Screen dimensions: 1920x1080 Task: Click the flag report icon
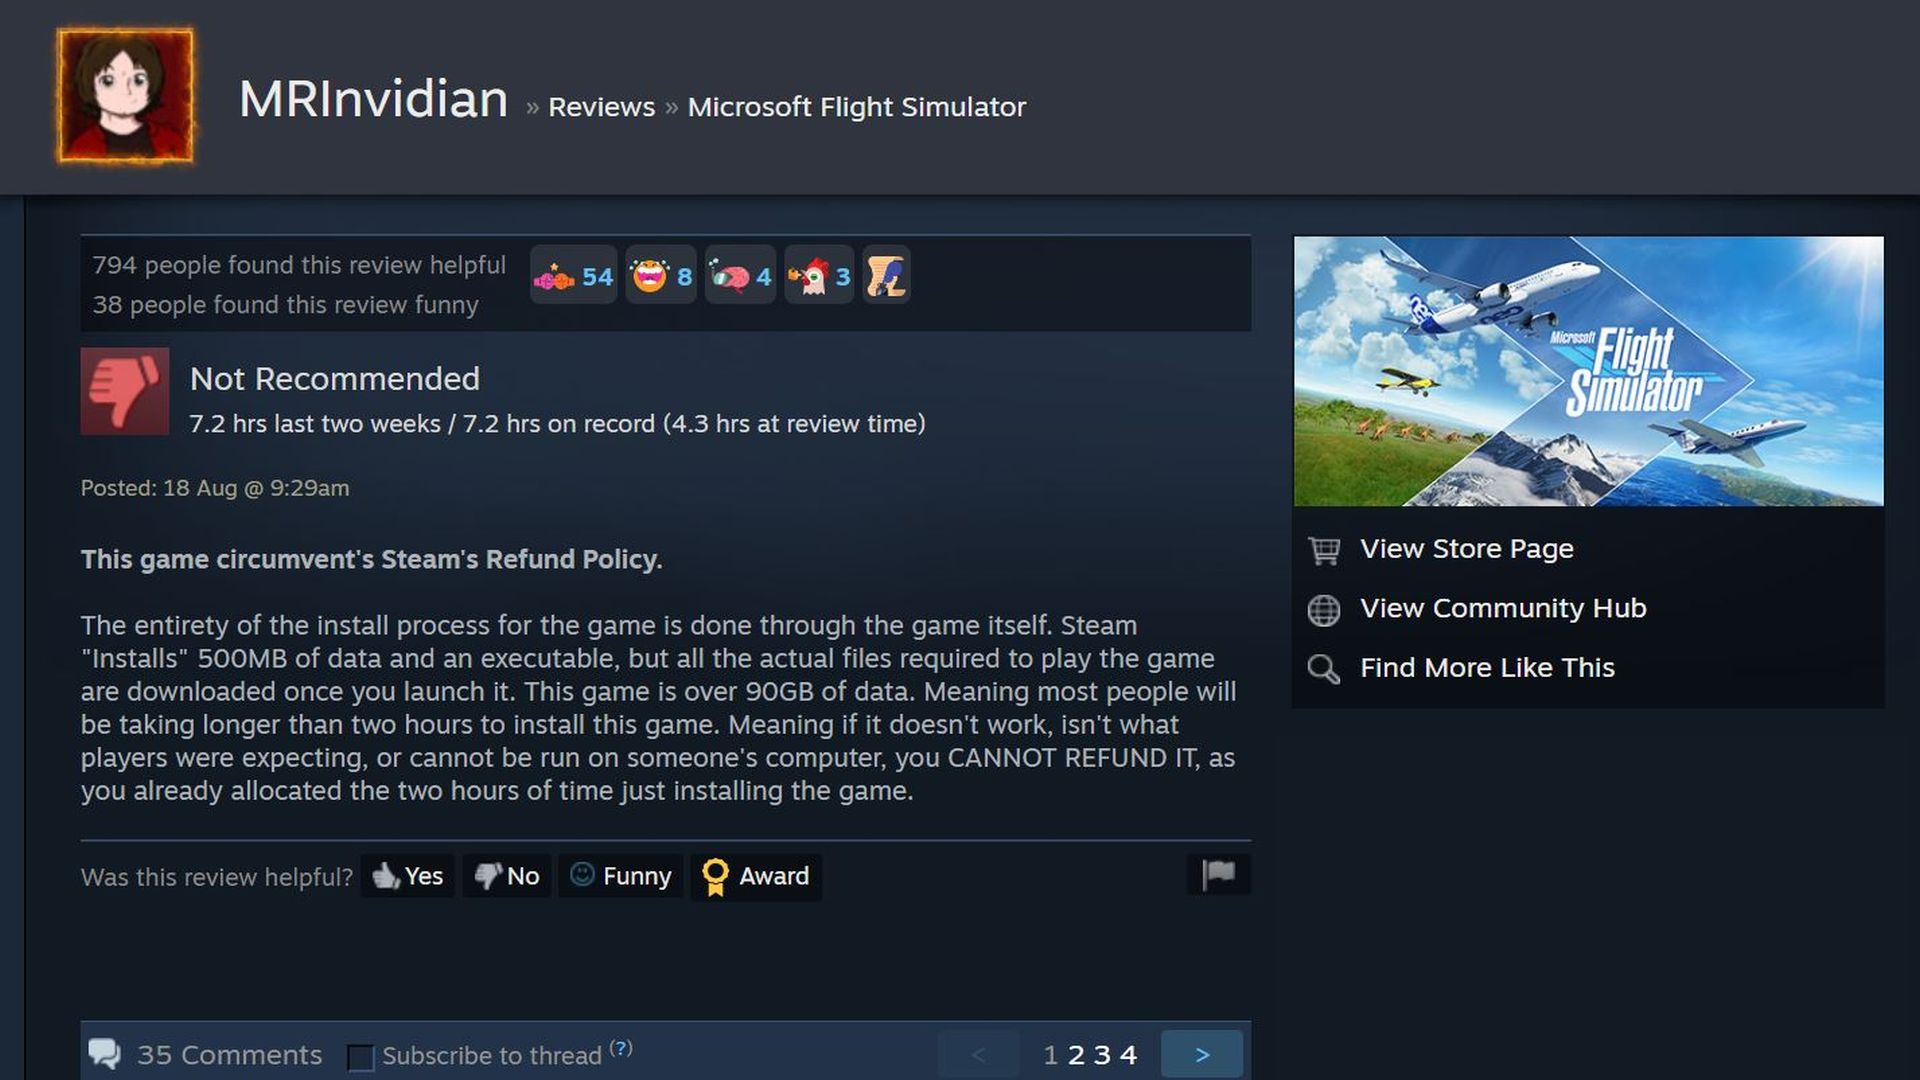point(1215,874)
